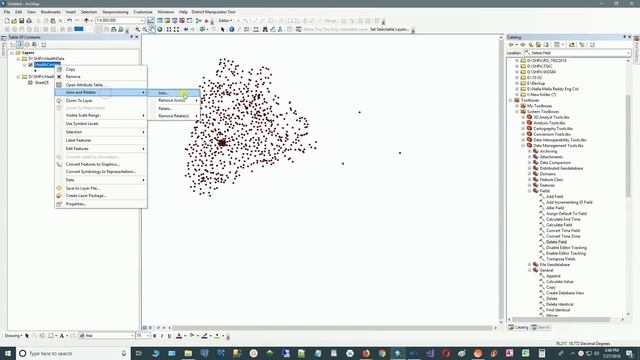The height and width of the screenshot is (360, 640).
Task: Open the font name dropdown
Action: tap(132, 336)
